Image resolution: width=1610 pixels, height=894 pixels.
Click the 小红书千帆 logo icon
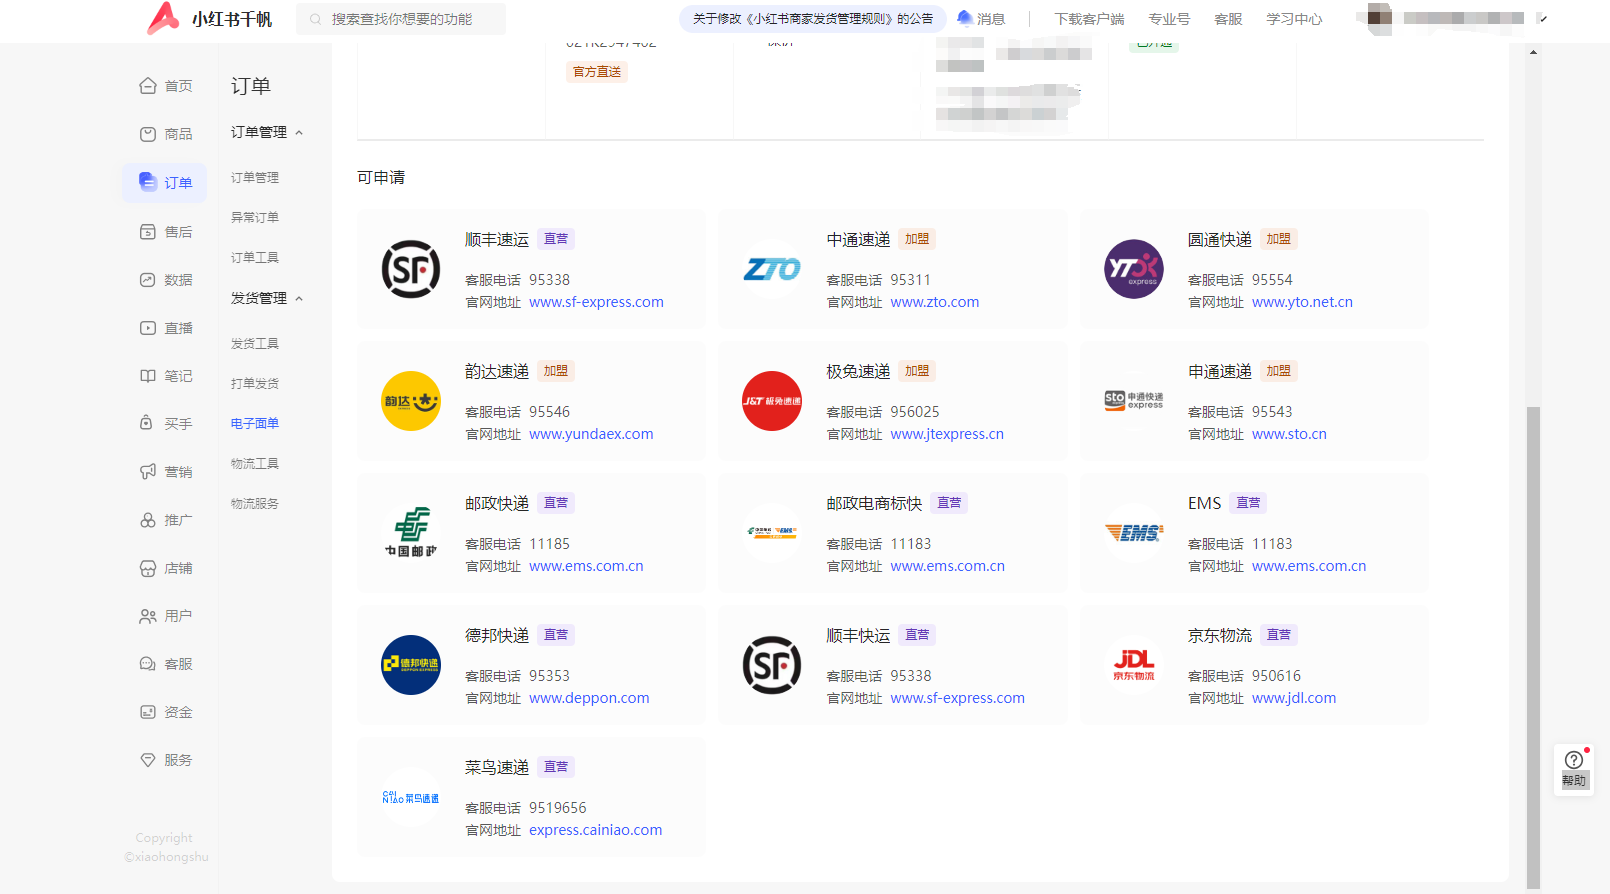point(163,18)
